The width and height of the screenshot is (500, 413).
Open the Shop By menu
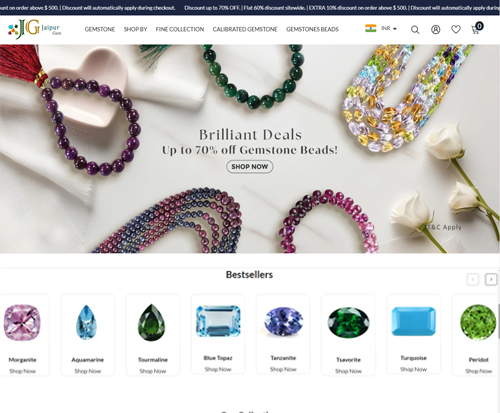pos(135,29)
